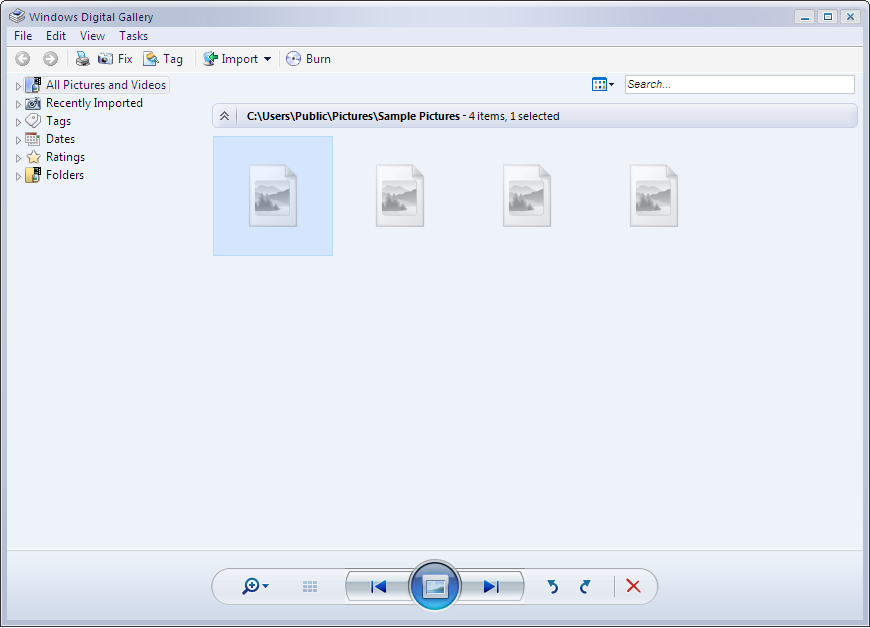Expand the Ratings tree node

pyautogui.click(x=18, y=158)
